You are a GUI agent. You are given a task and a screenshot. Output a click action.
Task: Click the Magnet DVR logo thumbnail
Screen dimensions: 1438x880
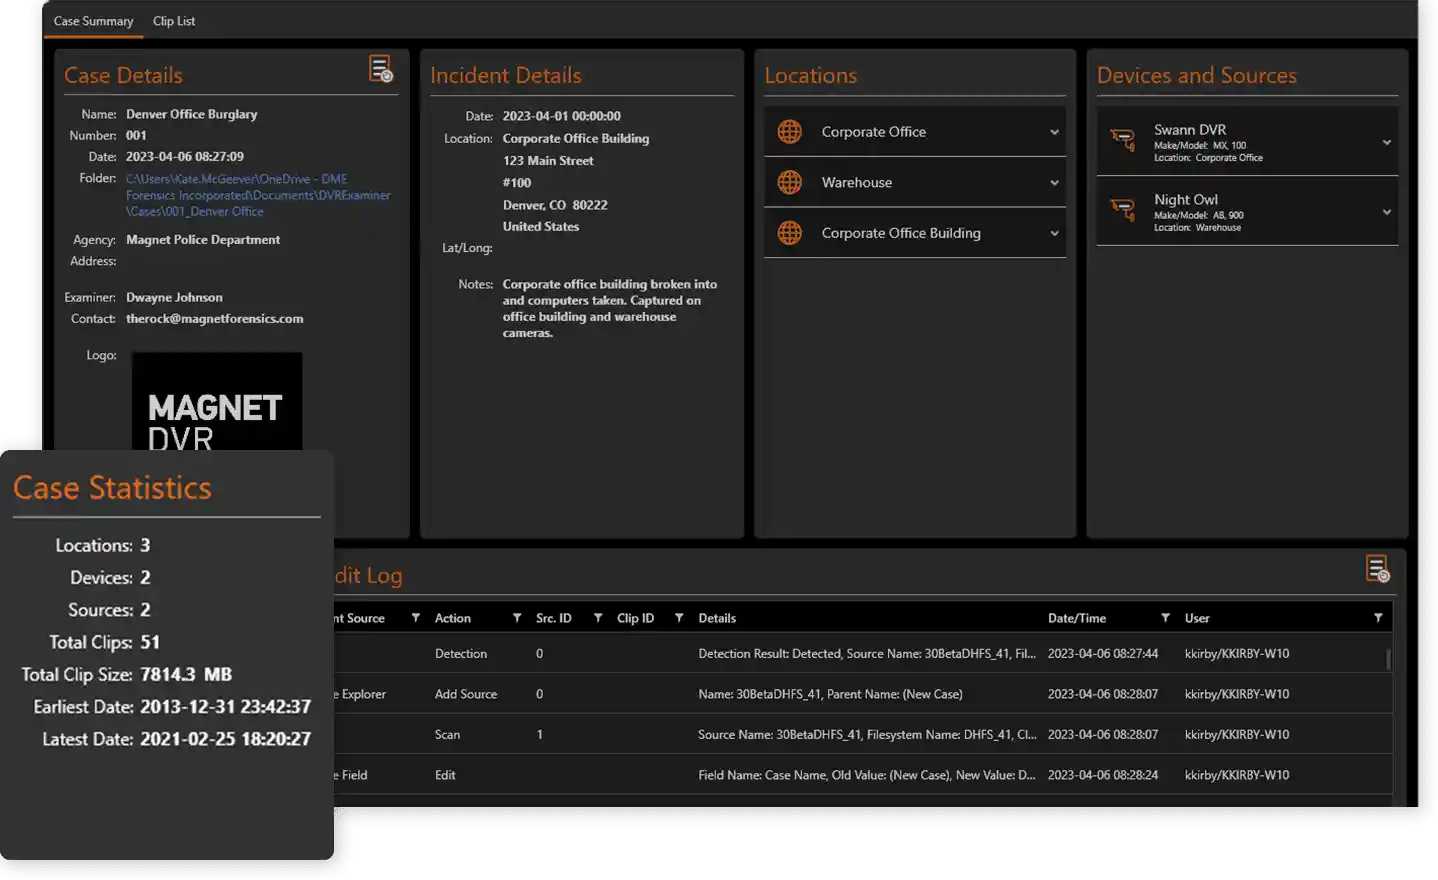tap(217, 401)
